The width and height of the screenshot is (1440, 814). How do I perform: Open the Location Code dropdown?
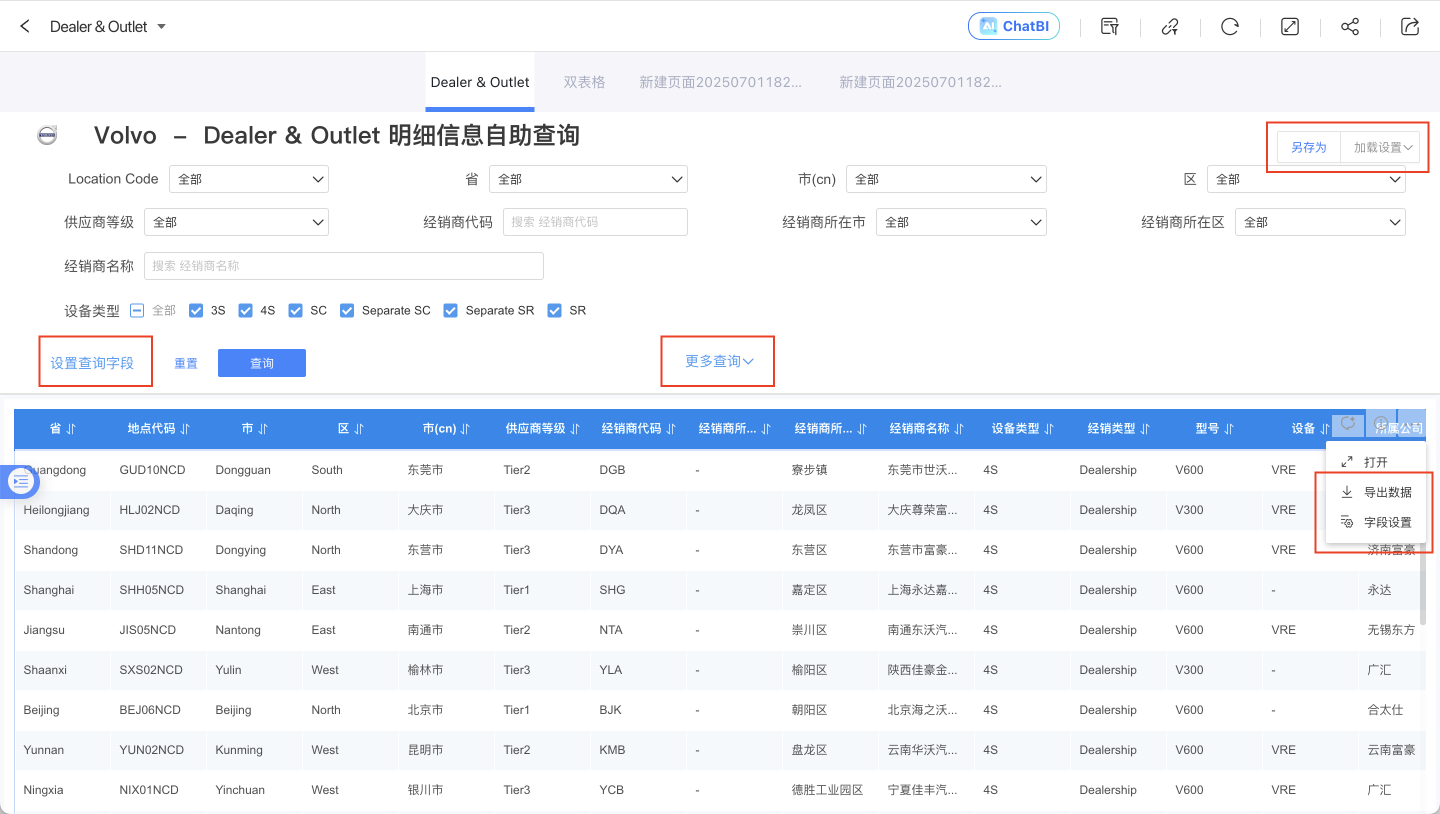point(248,179)
